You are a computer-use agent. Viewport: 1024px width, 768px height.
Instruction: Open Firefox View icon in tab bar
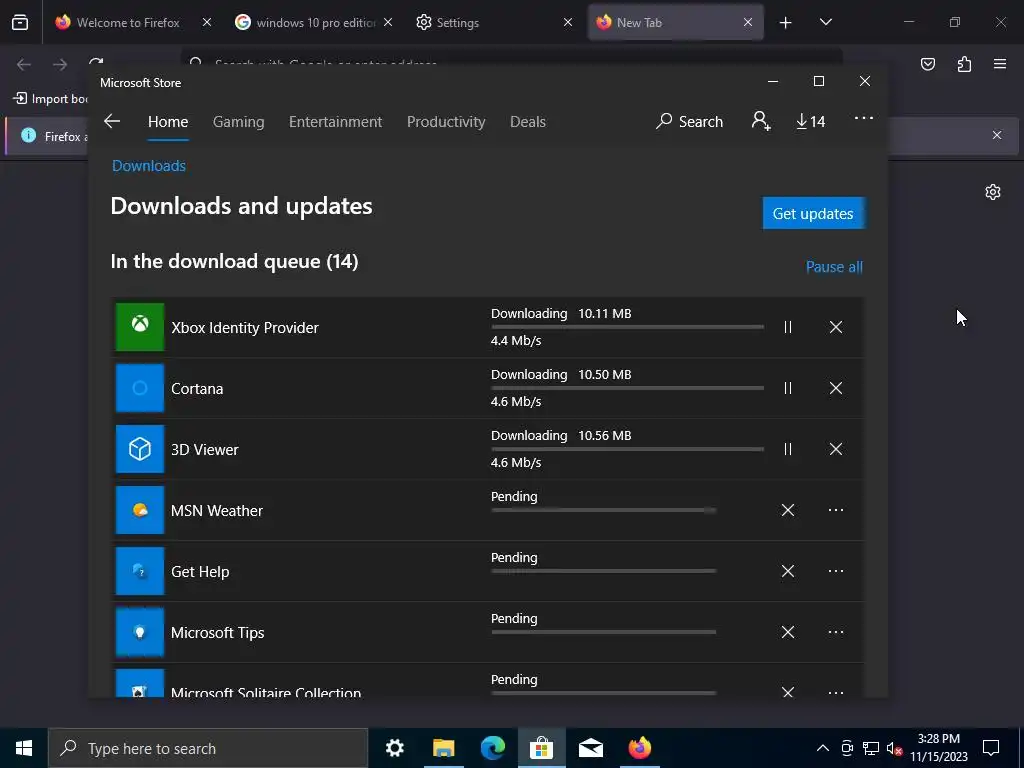click(x=20, y=22)
